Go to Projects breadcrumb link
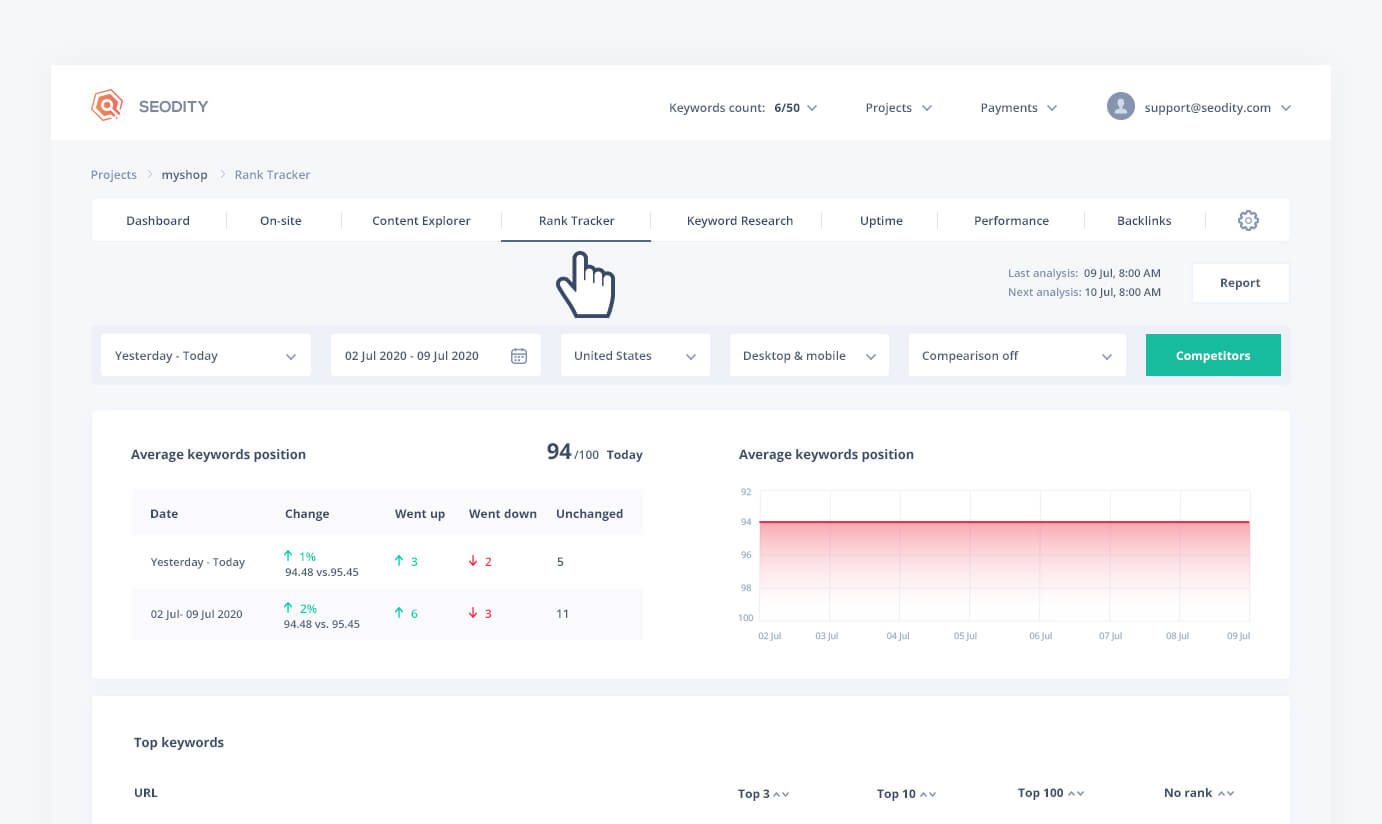Image resolution: width=1382 pixels, height=824 pixels. [113, 175]
